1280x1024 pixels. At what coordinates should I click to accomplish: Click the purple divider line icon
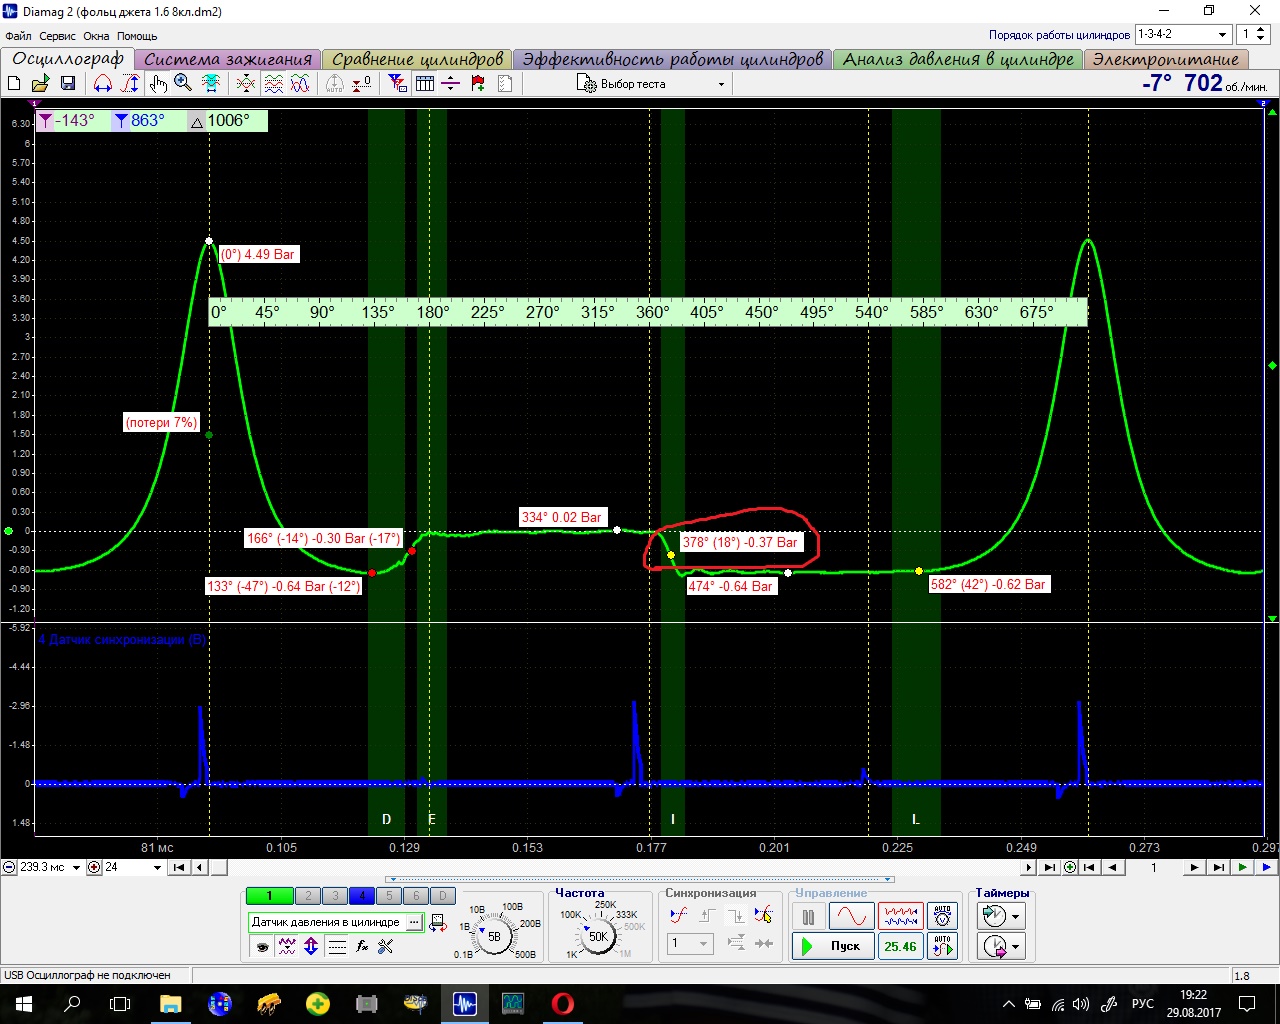point(451,83)
